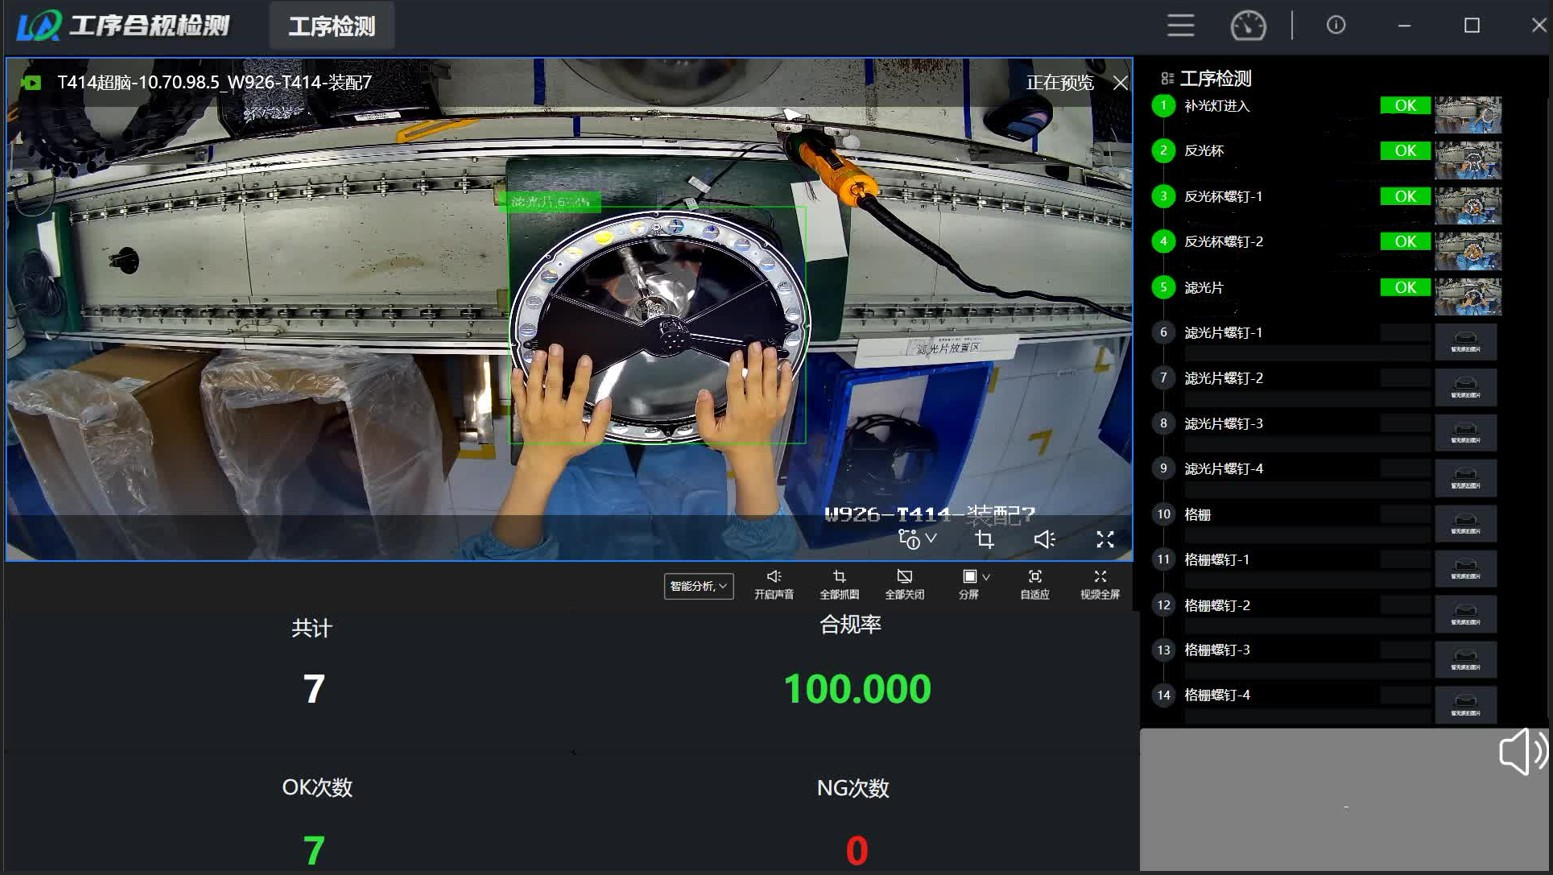Click the 全部关闭 close-all icon
The image size is (1553, 875).
pyautogui.click(x=904, y=584)
